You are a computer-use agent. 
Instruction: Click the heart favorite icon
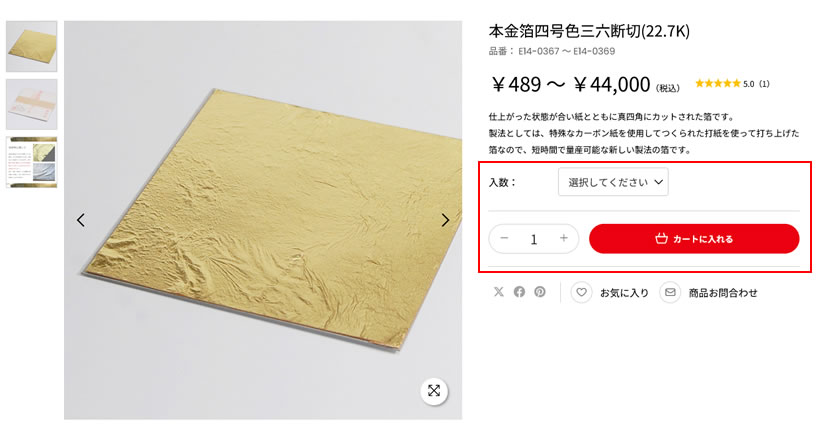pyautogui.click(x=581, y=292)
